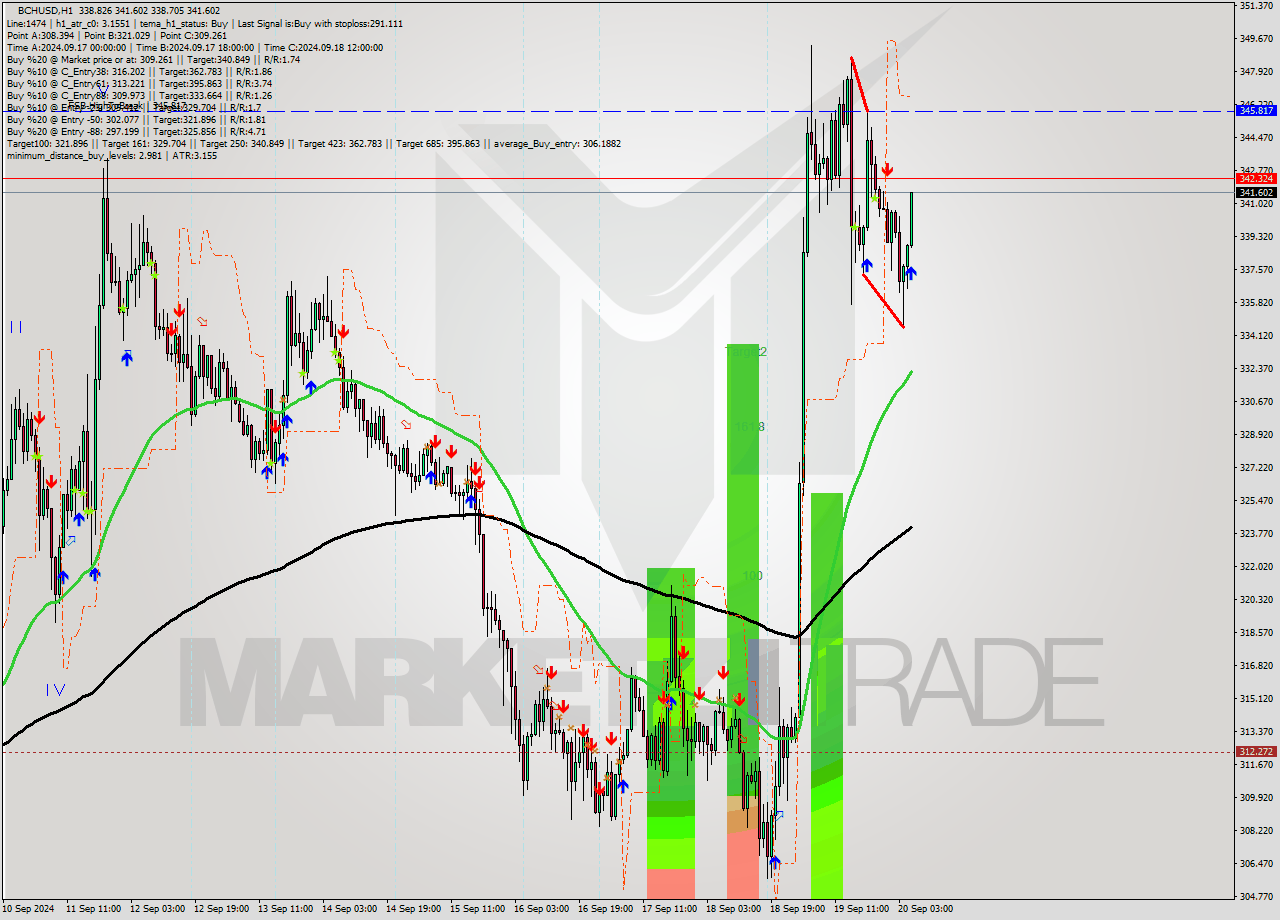The width and height of the screenshot is (1280, 920).
Task: Click the 100 Fibonacci level label
Action: click(753, 576)
